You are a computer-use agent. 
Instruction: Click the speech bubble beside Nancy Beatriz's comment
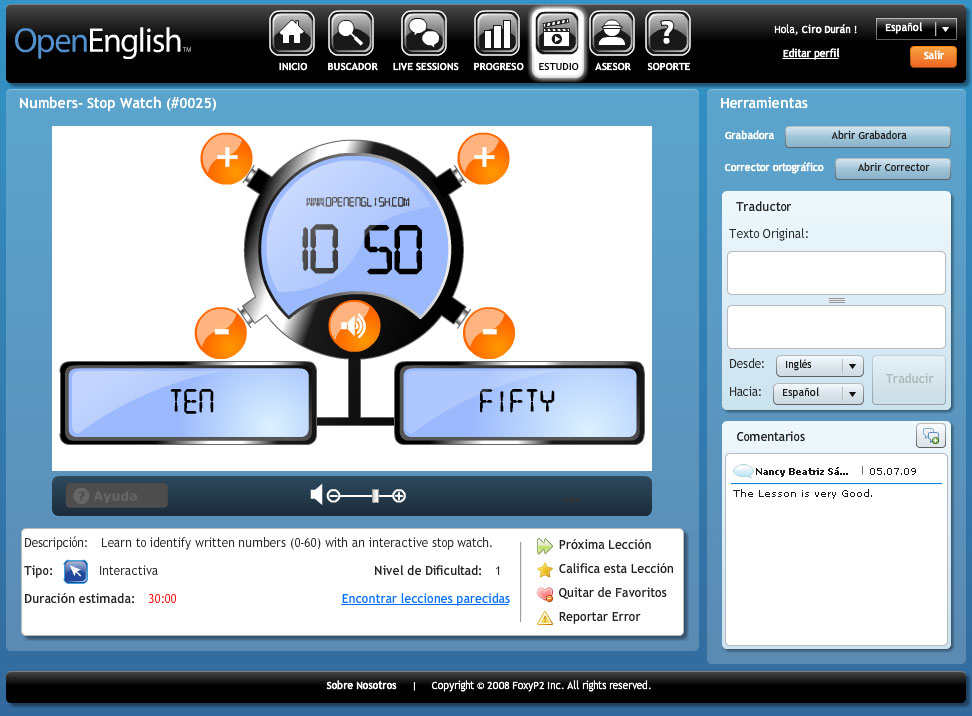(743, 471)
